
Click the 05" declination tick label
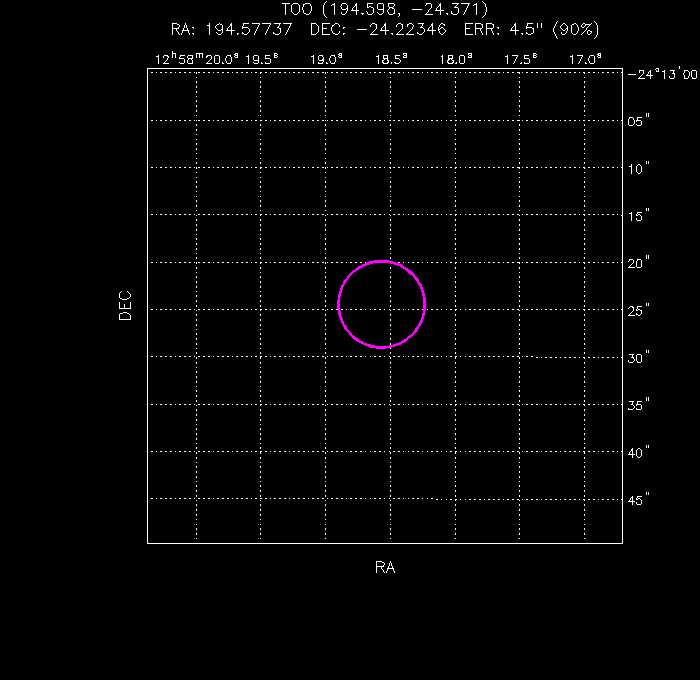point(639,121)
